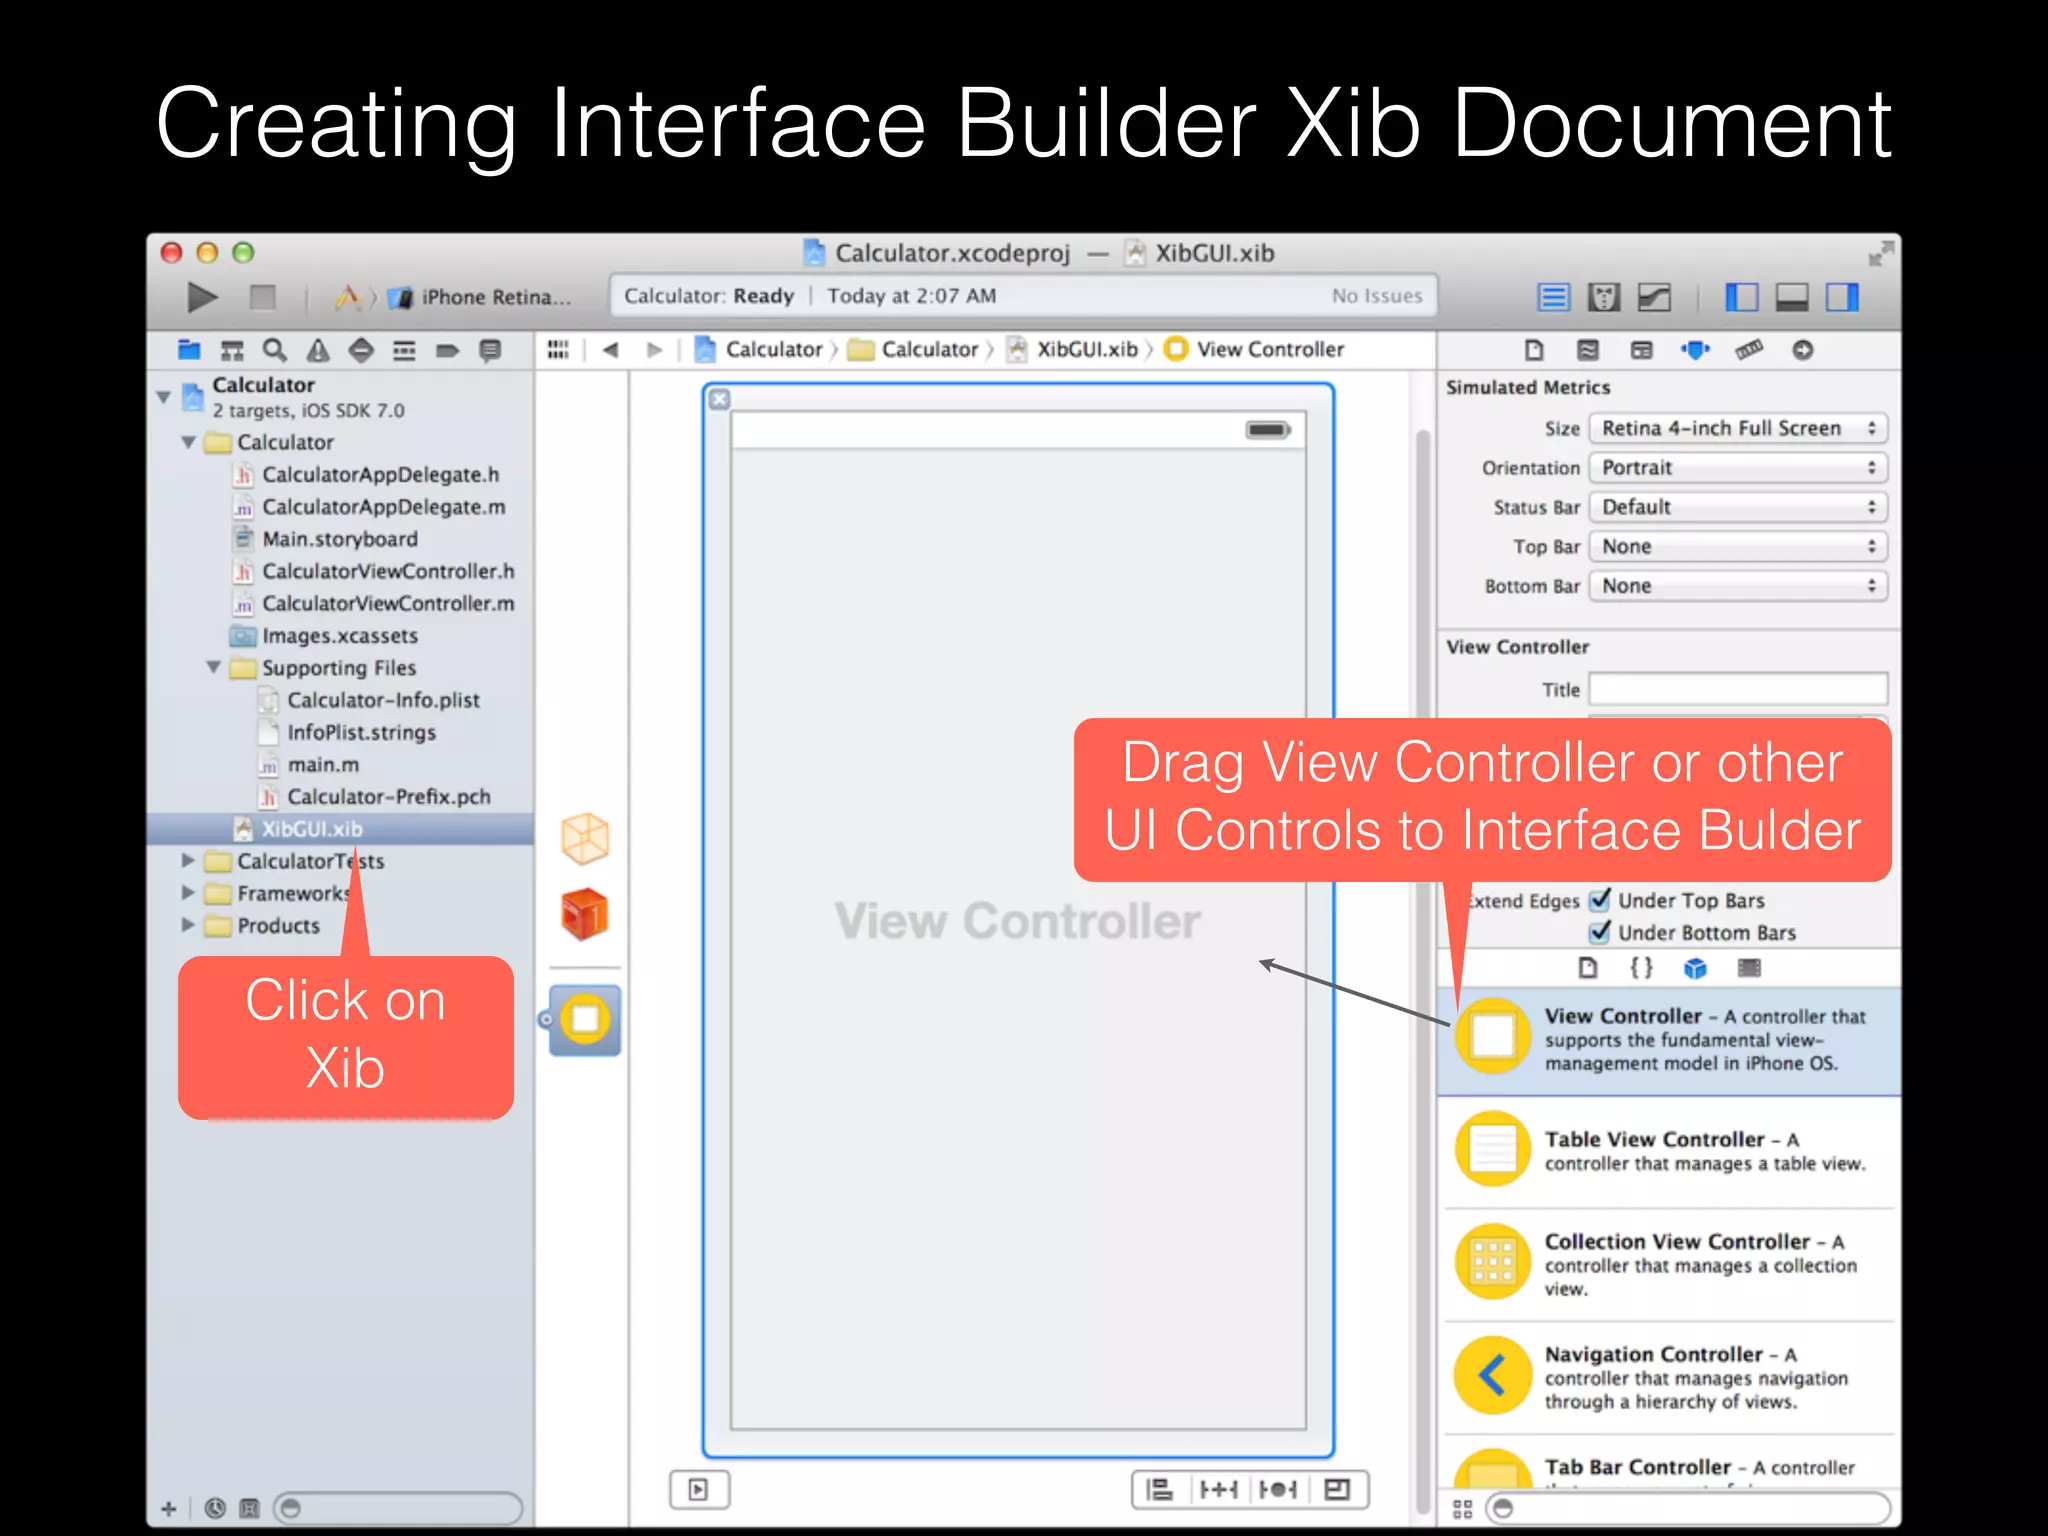Uncheck Under Top Bars checkbox

click(x=1600, y=900)
